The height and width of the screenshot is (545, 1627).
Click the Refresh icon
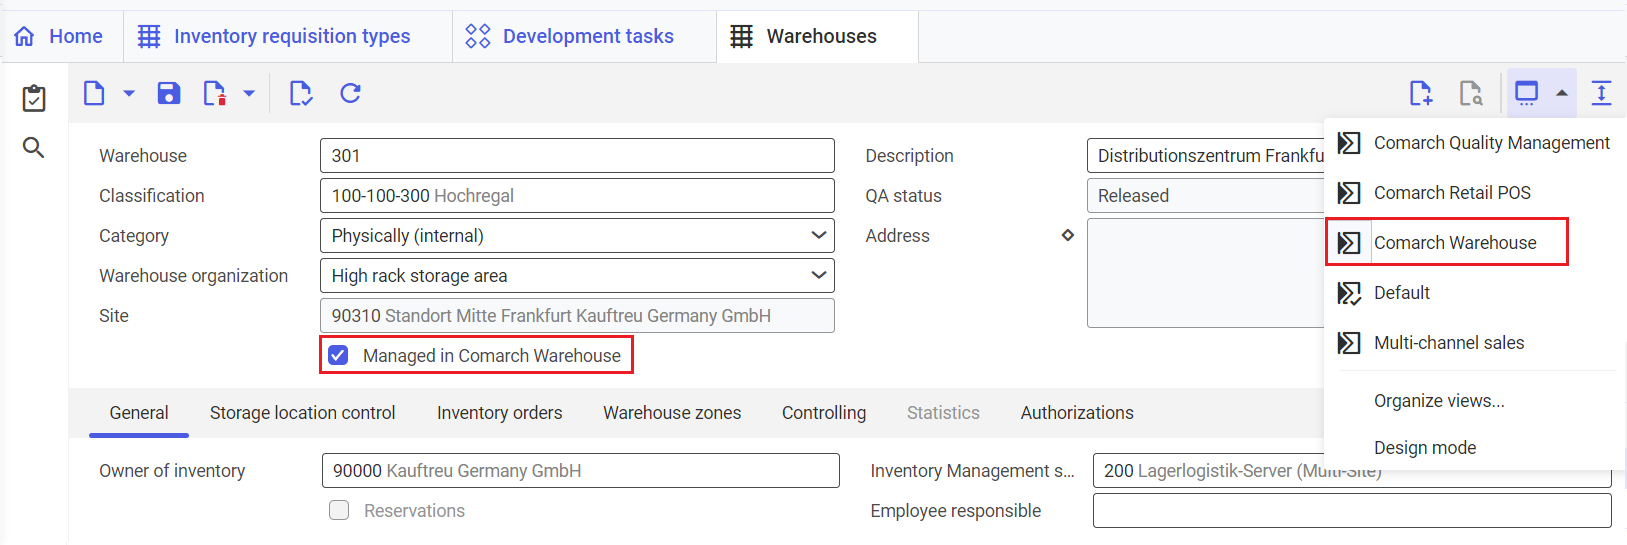[x=350, y=93]
